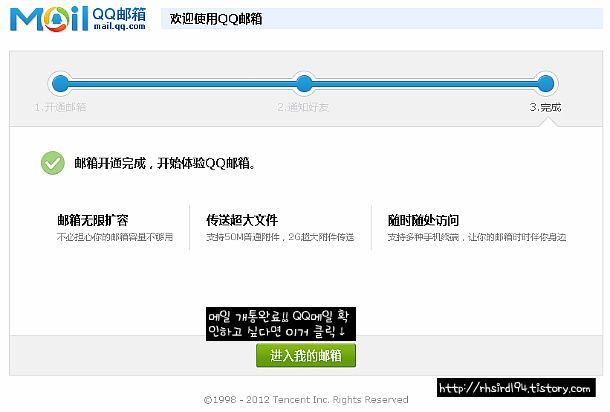
Task: Click the 随时随处访问 feature heading
Action: coord(423,220)
